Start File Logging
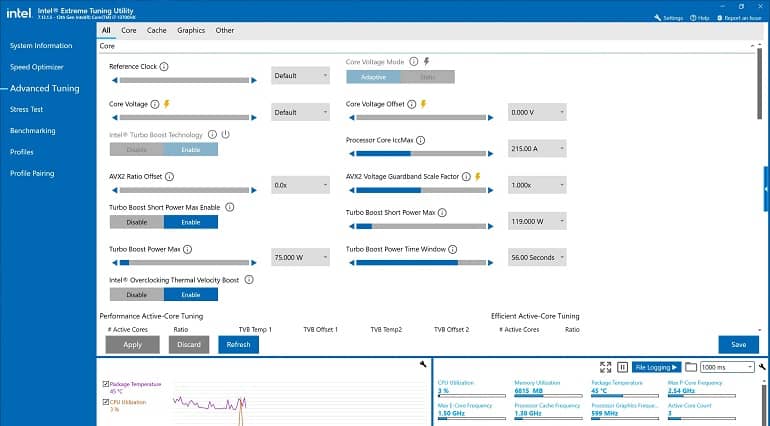 tap(656, 368)
